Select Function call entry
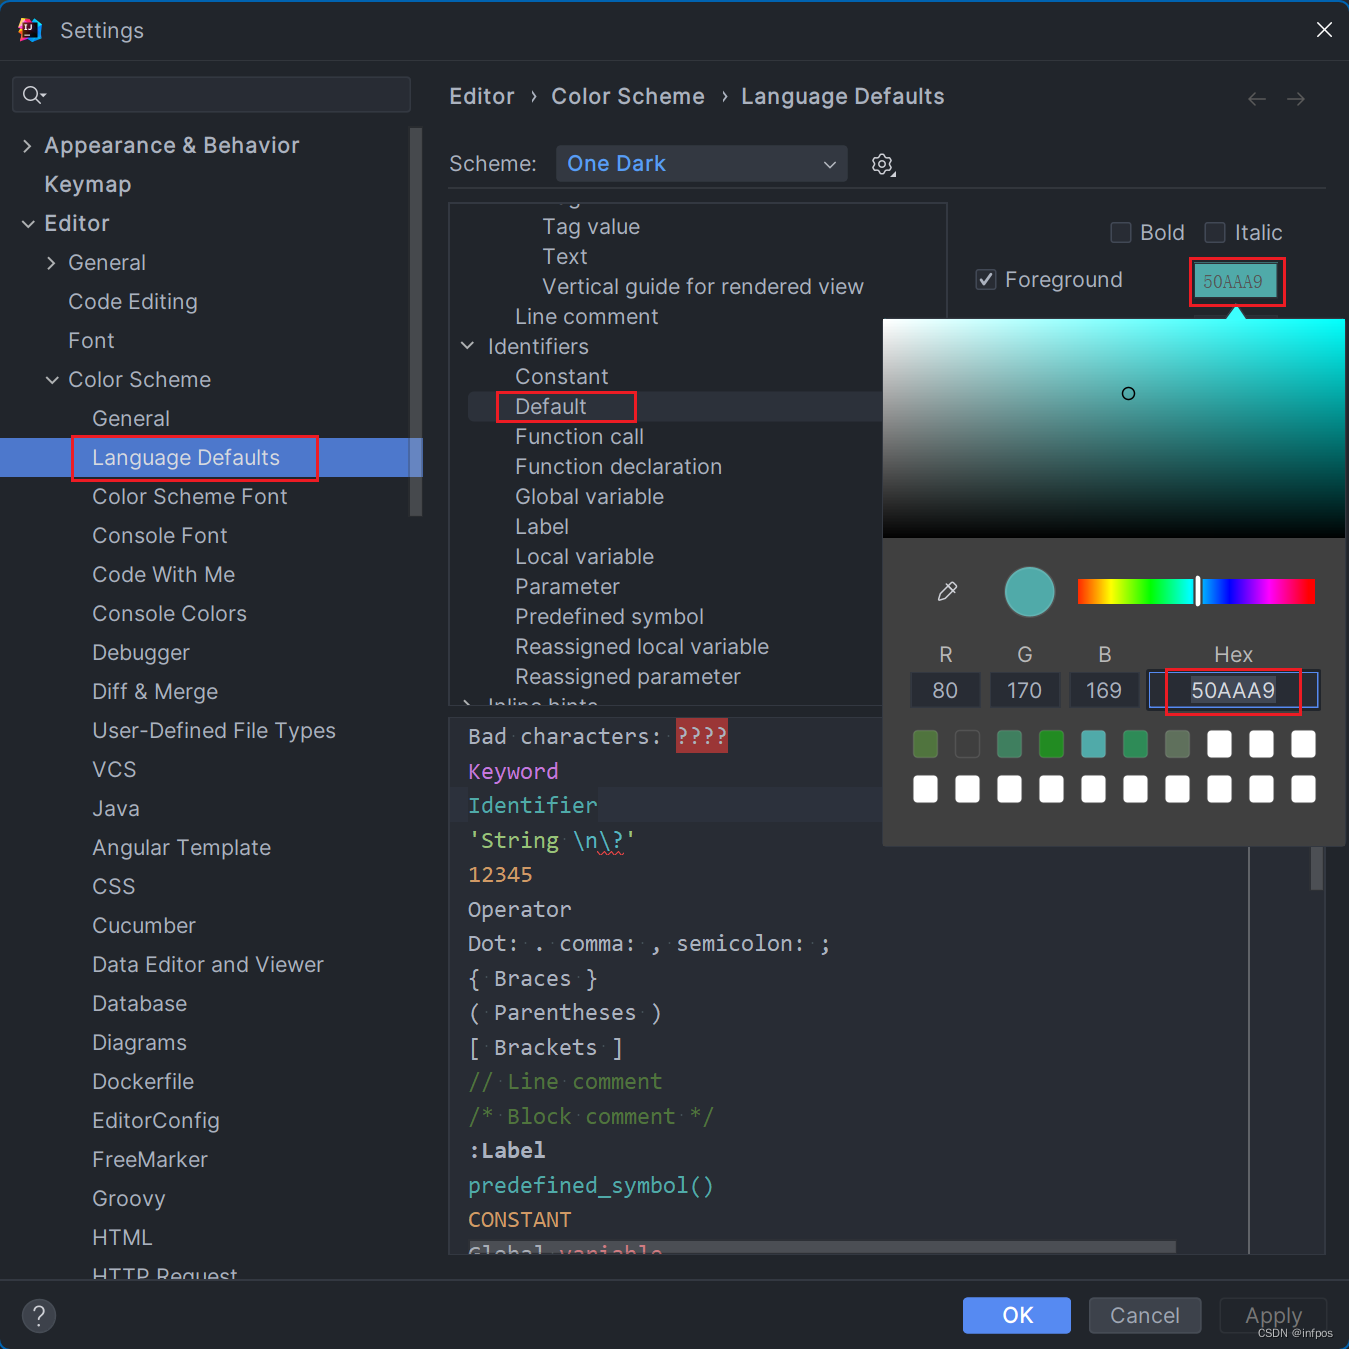 [580, 437]
